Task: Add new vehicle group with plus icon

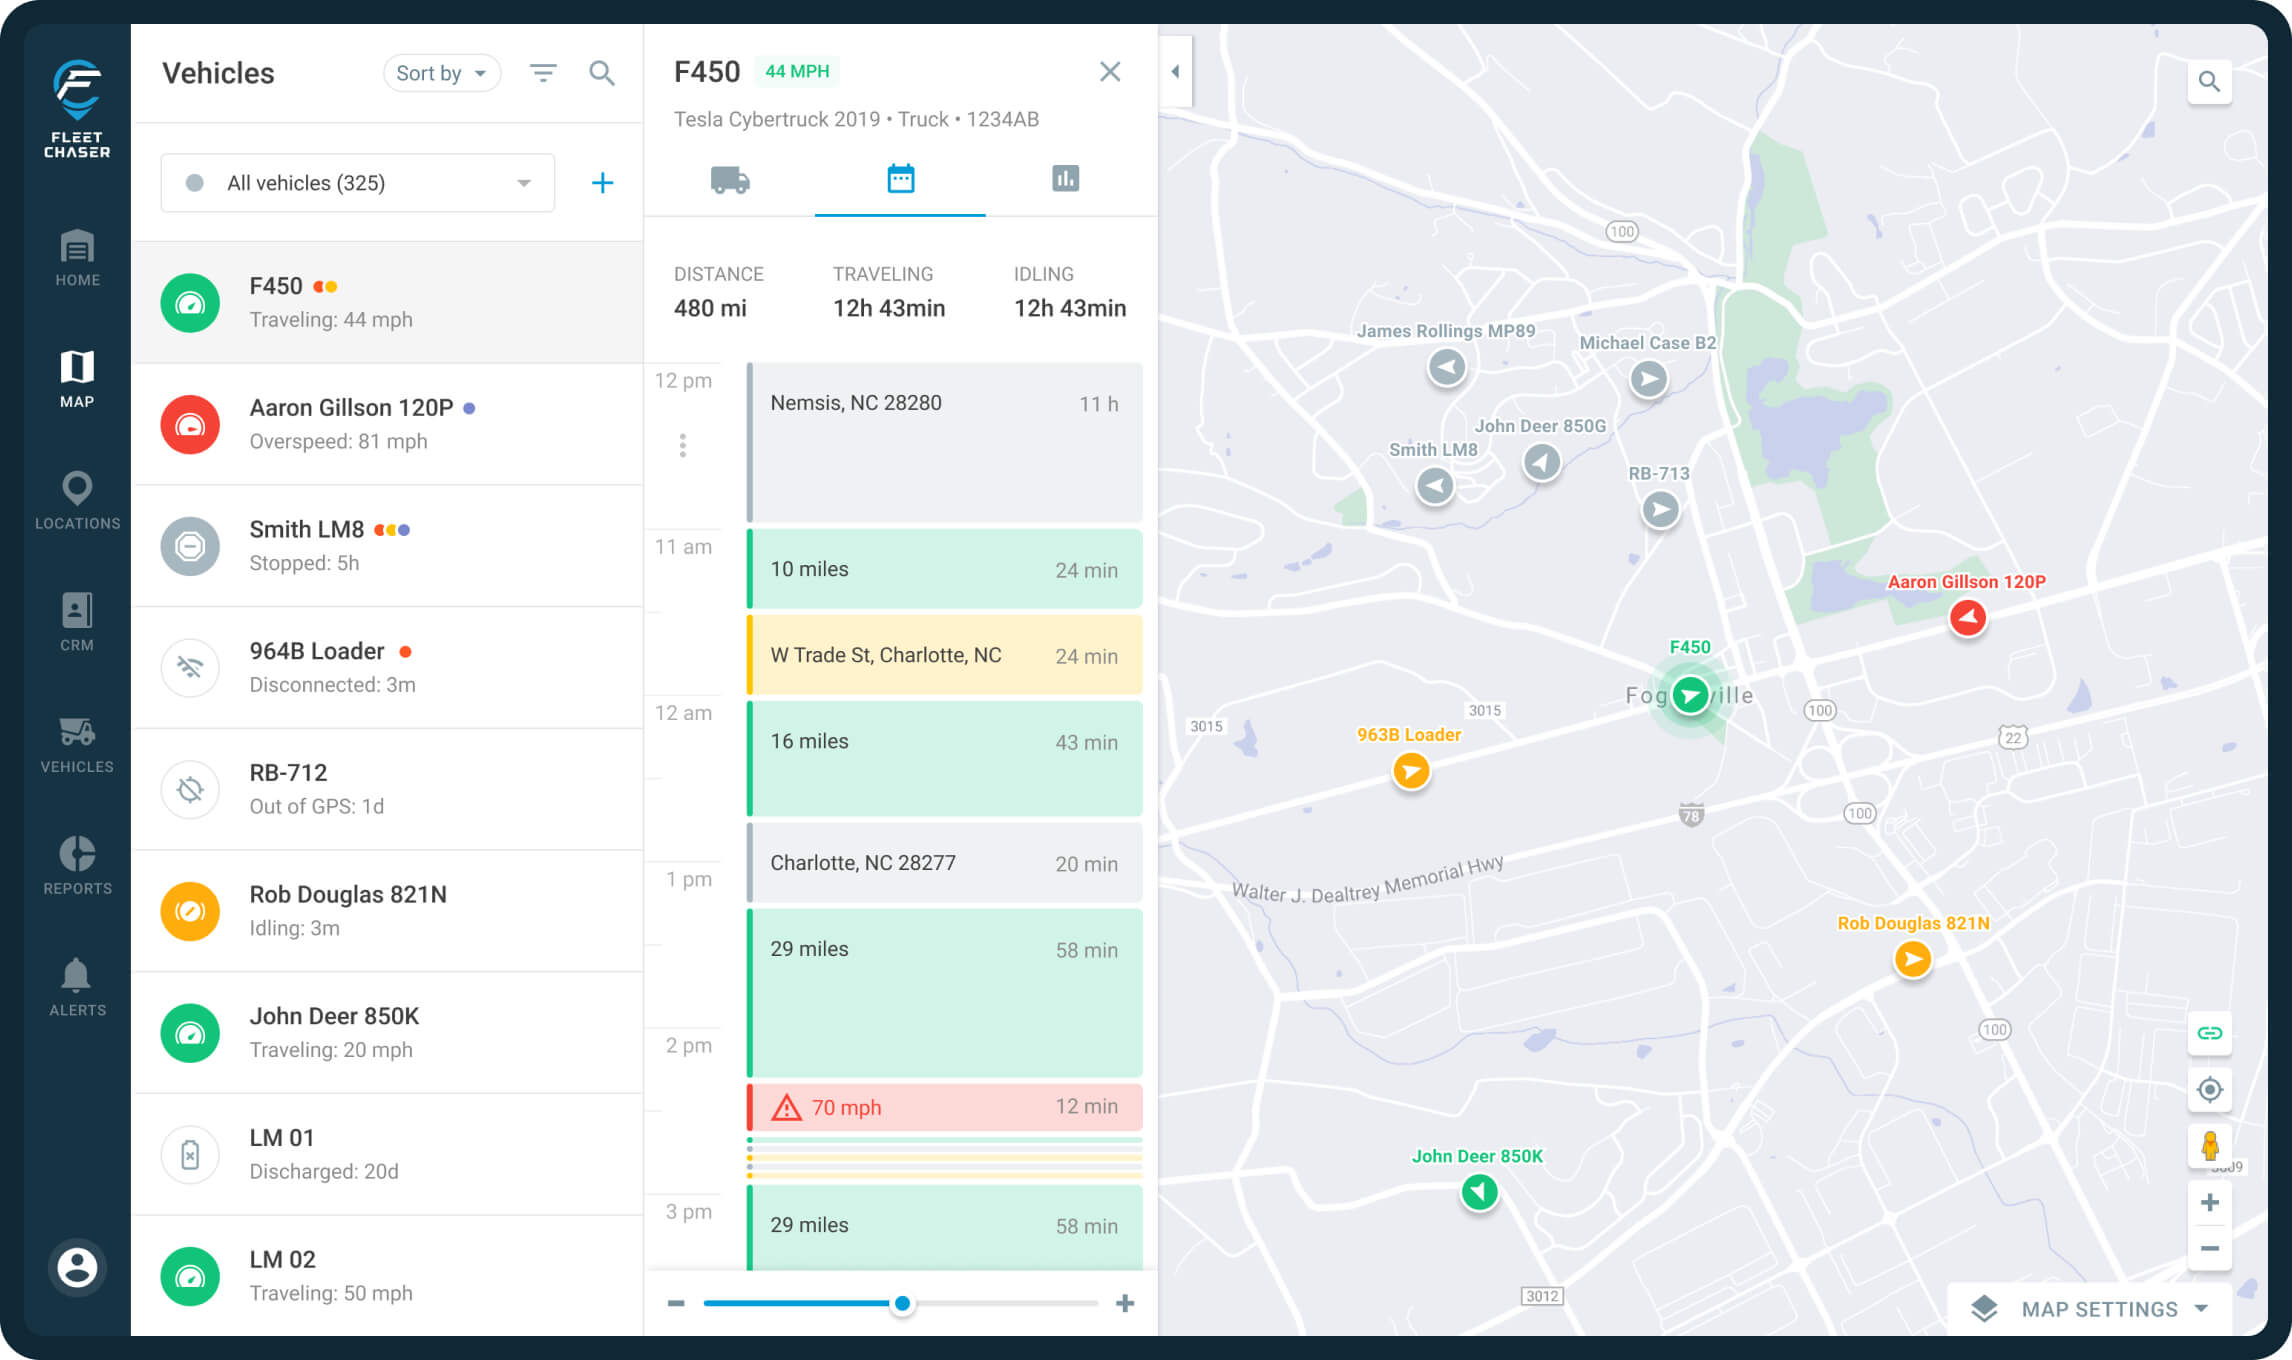Action: click(602, 183)
